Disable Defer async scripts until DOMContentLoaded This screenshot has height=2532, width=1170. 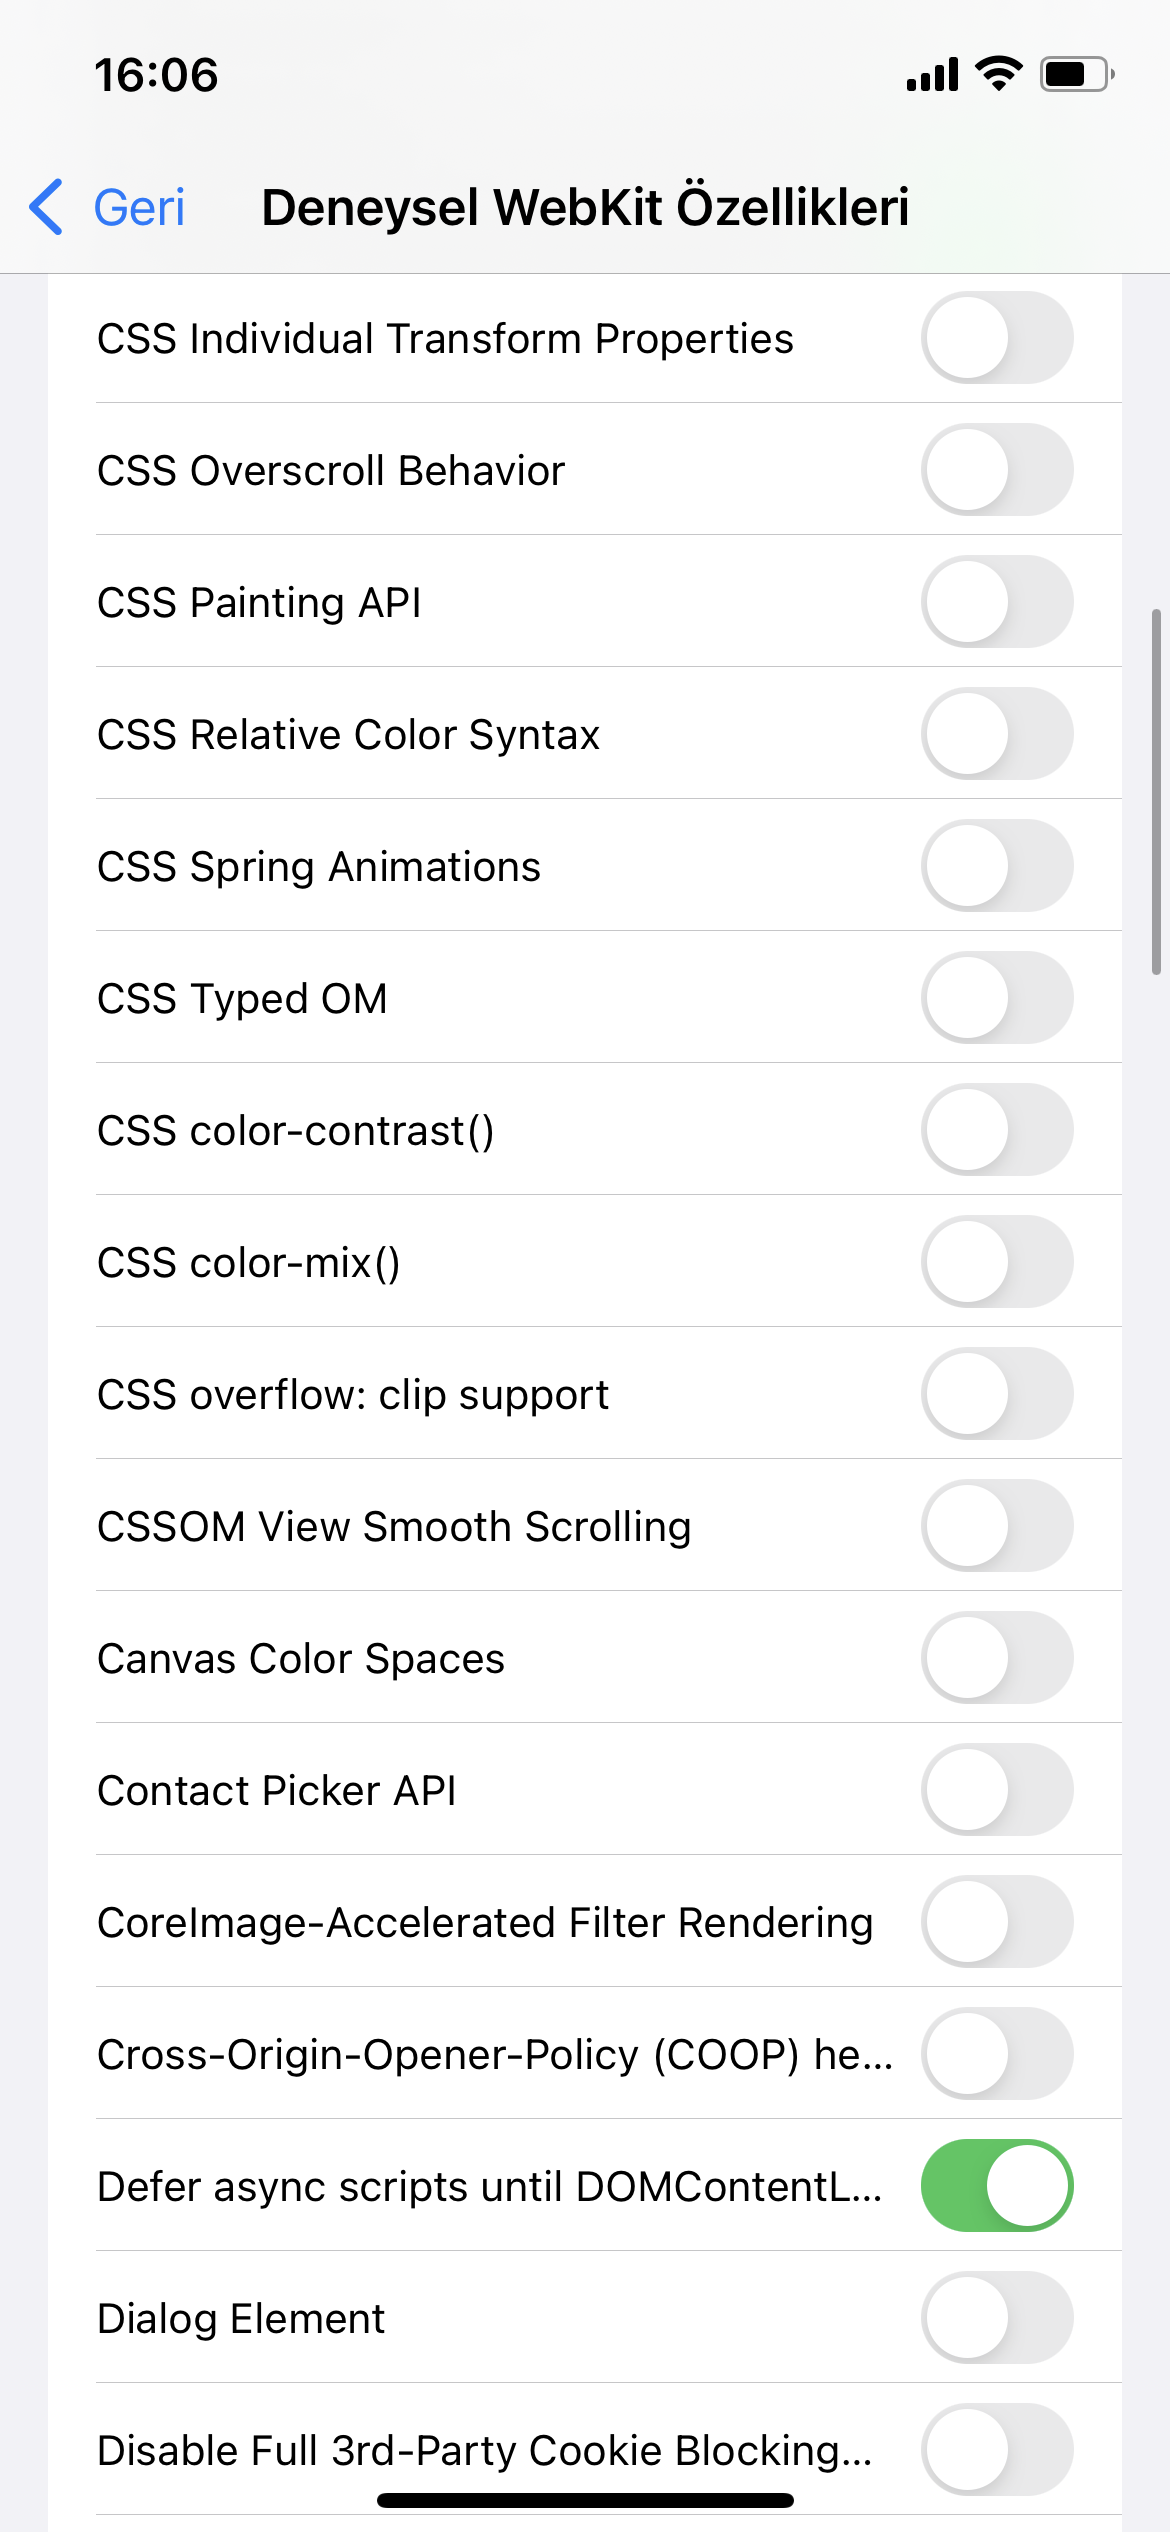(x=997, y=2186)
